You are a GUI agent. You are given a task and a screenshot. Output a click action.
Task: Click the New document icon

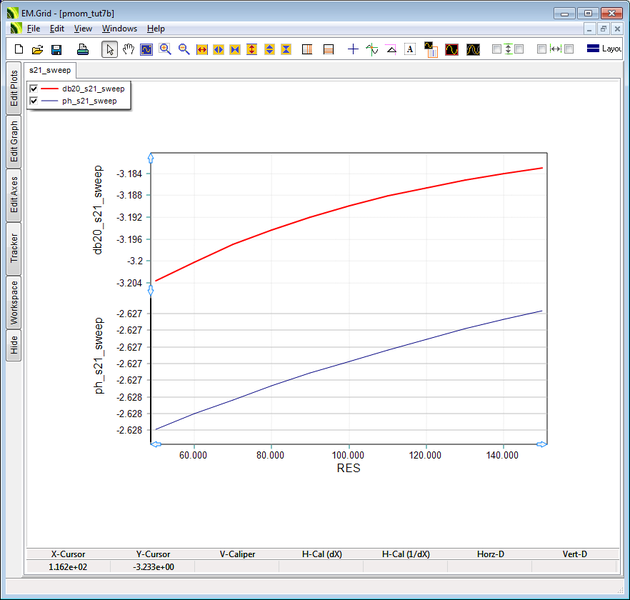[x=18, y=49]
